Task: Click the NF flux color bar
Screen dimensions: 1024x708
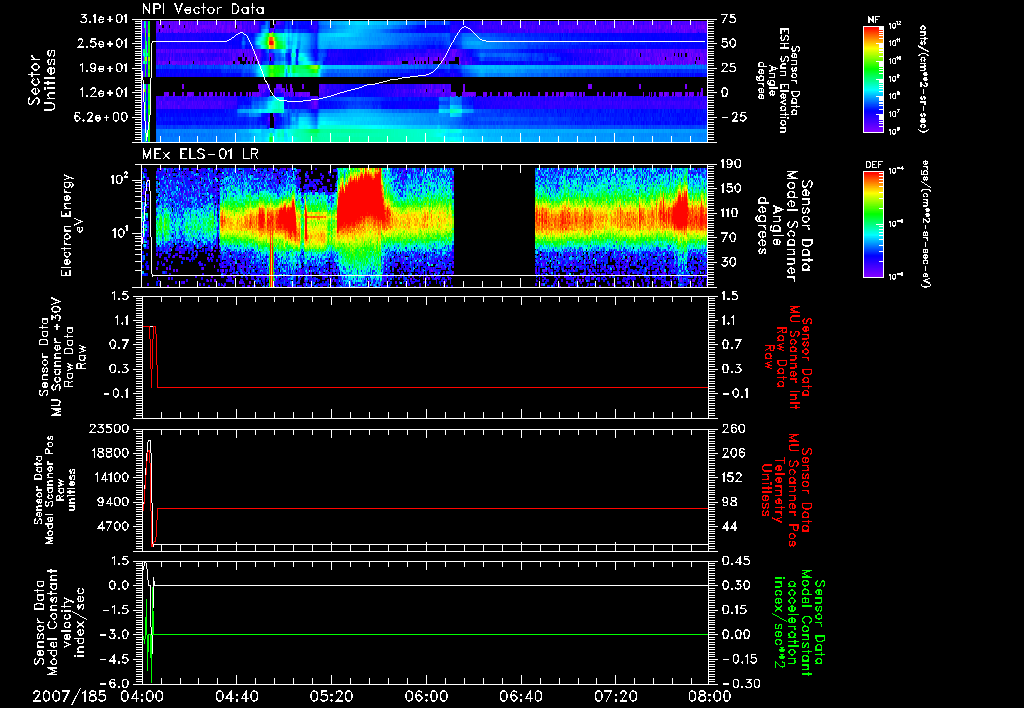Action: [x=874, y=78]
